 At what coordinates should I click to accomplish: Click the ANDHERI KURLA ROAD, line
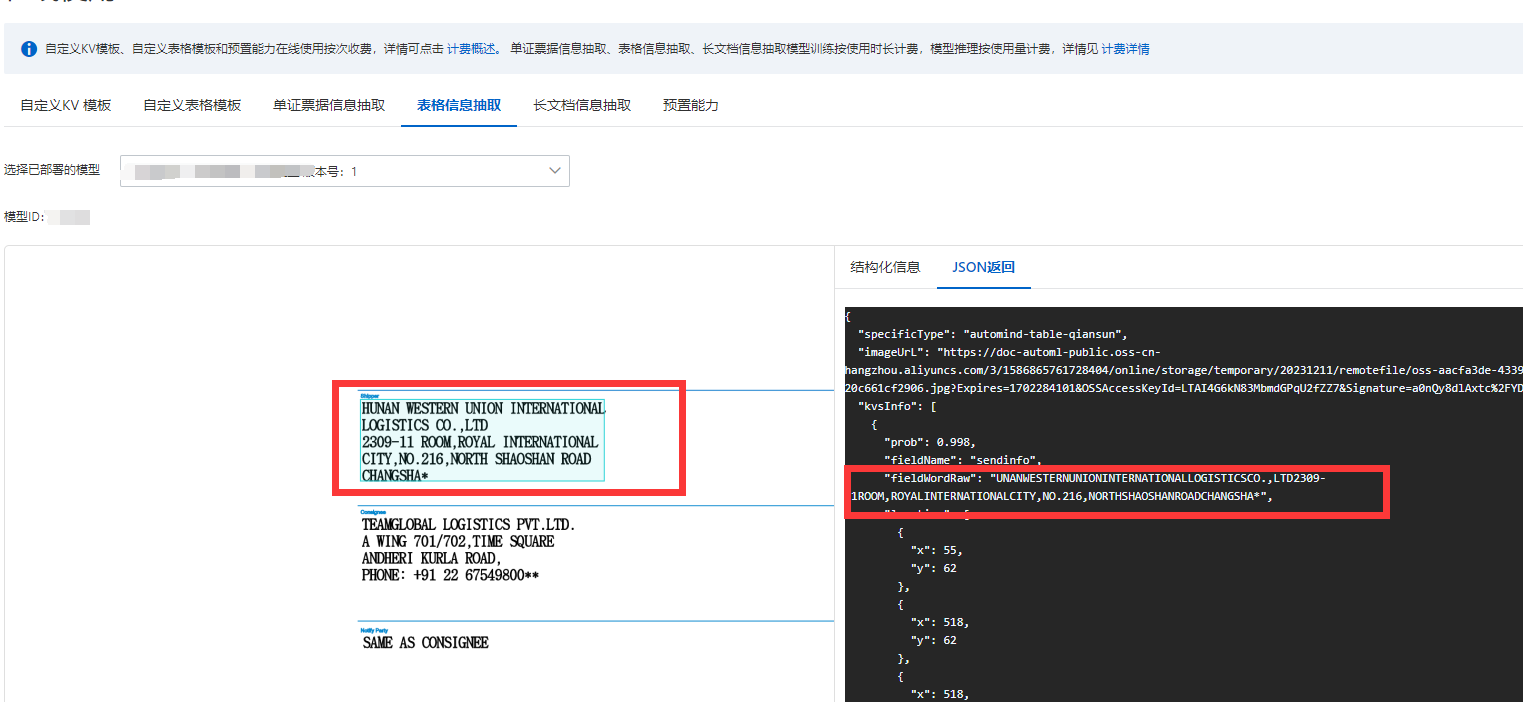[x=431, y=559]
